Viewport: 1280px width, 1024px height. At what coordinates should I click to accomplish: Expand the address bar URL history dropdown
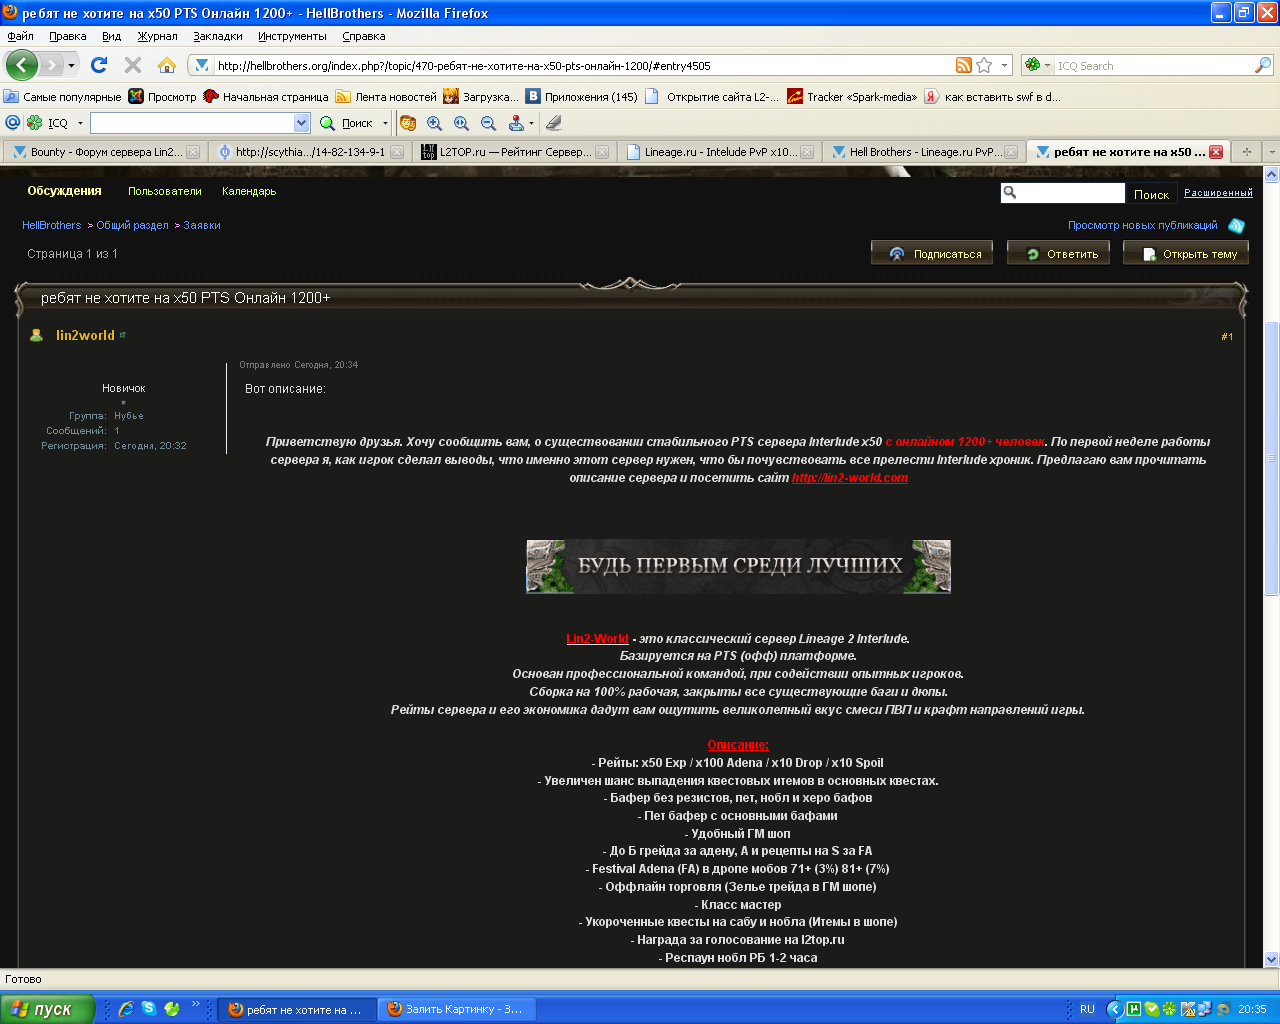coord(1005,66)
